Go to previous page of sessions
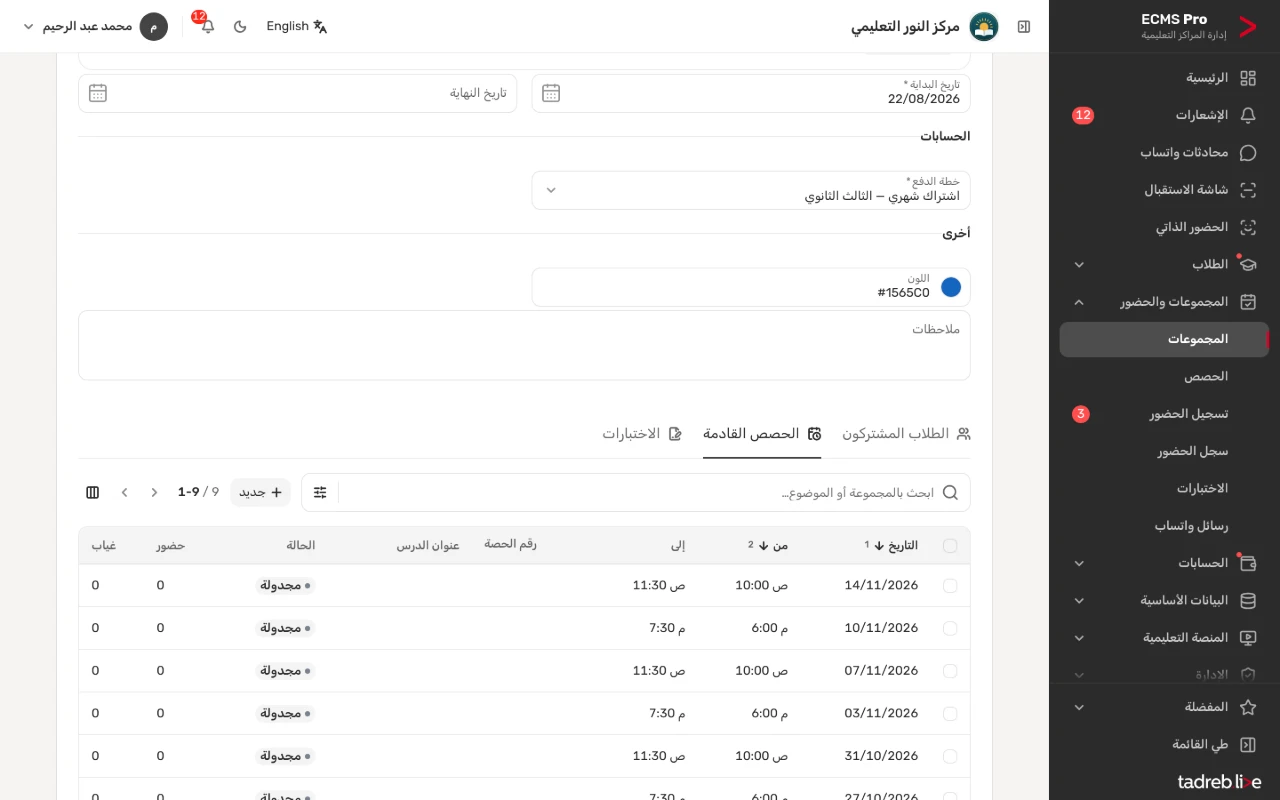This screenshot has width=1280, height=800. tap(154, 492)
